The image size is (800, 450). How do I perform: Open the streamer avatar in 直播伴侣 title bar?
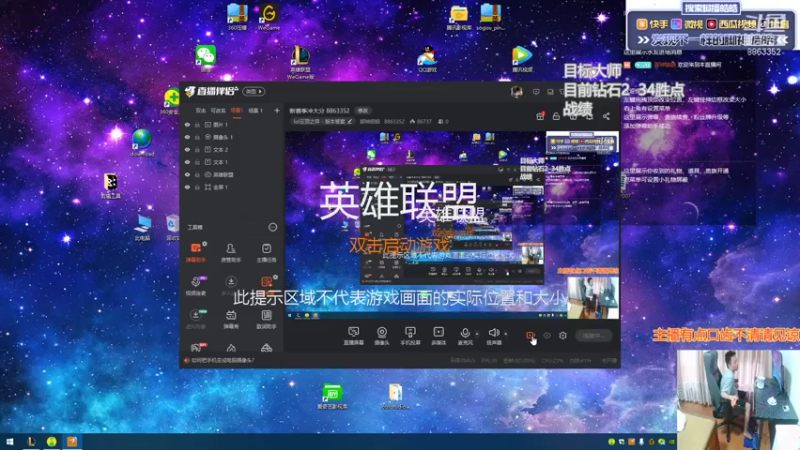(516, 92)
